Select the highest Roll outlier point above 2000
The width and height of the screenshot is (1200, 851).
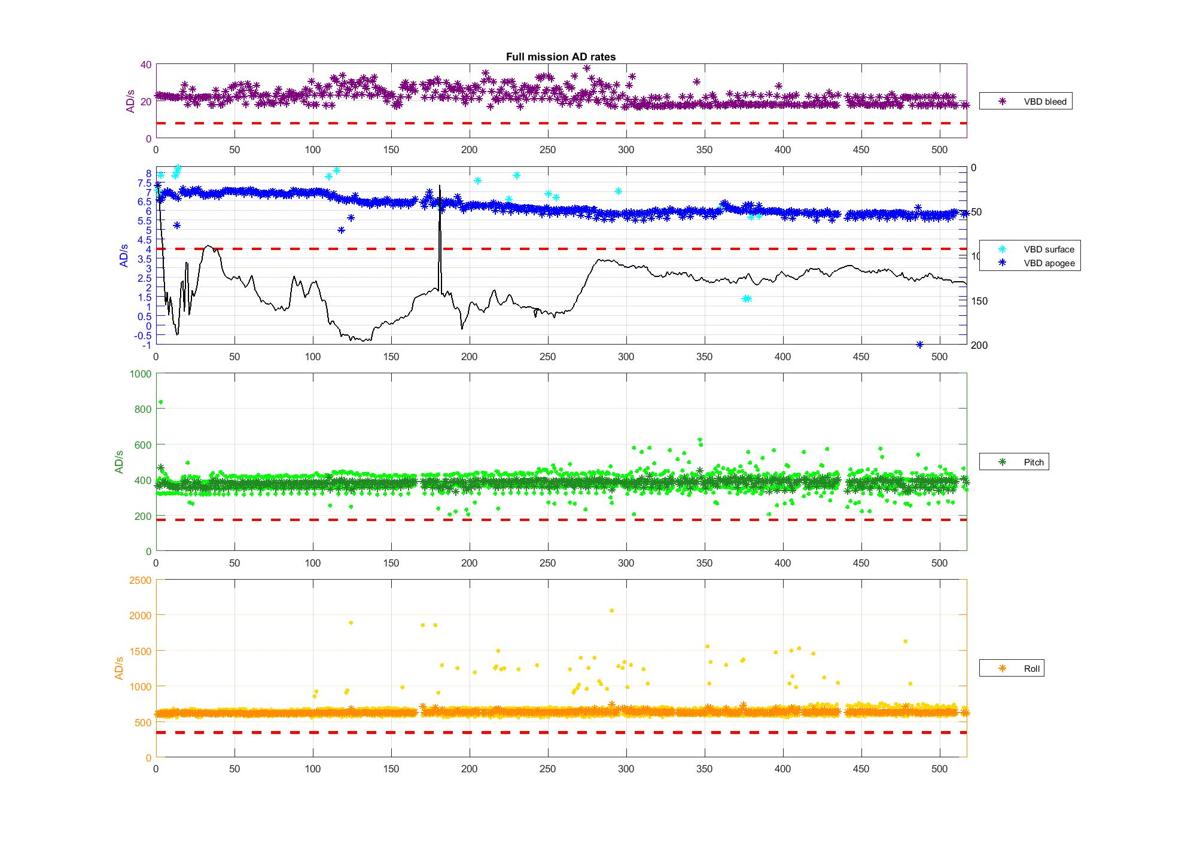611,611
